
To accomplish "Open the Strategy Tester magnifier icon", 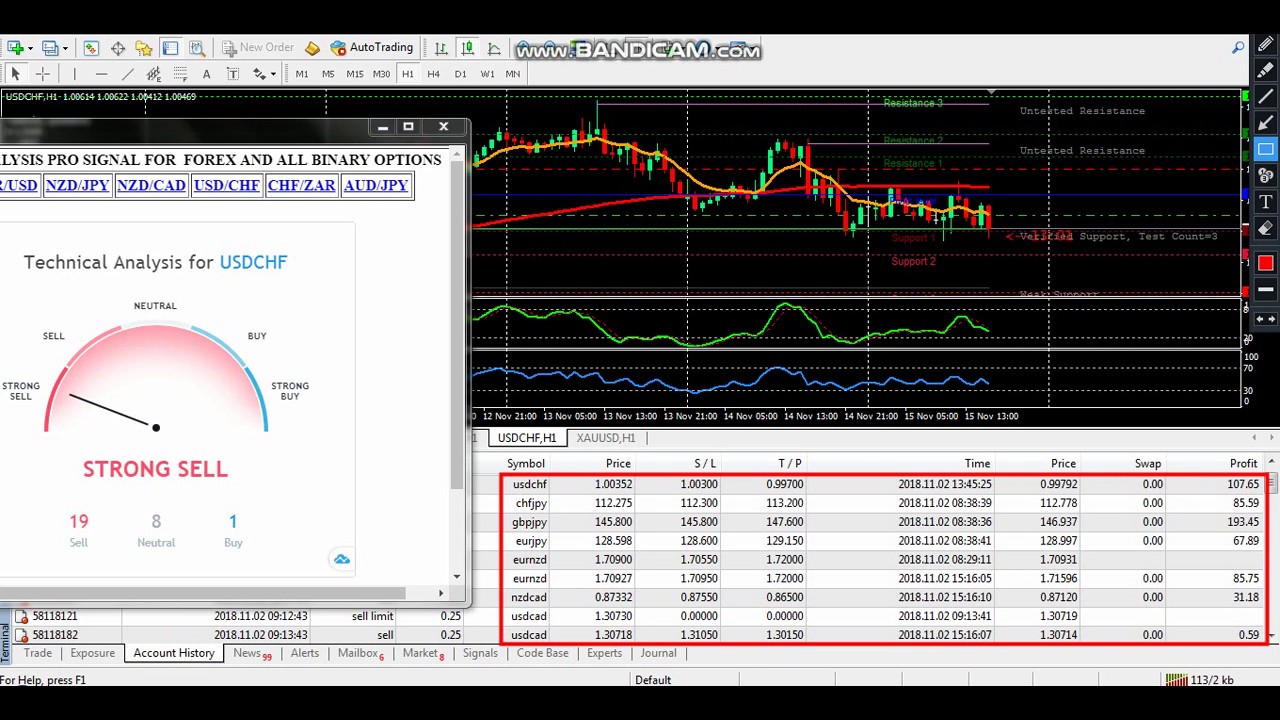I will click(197, 47).
